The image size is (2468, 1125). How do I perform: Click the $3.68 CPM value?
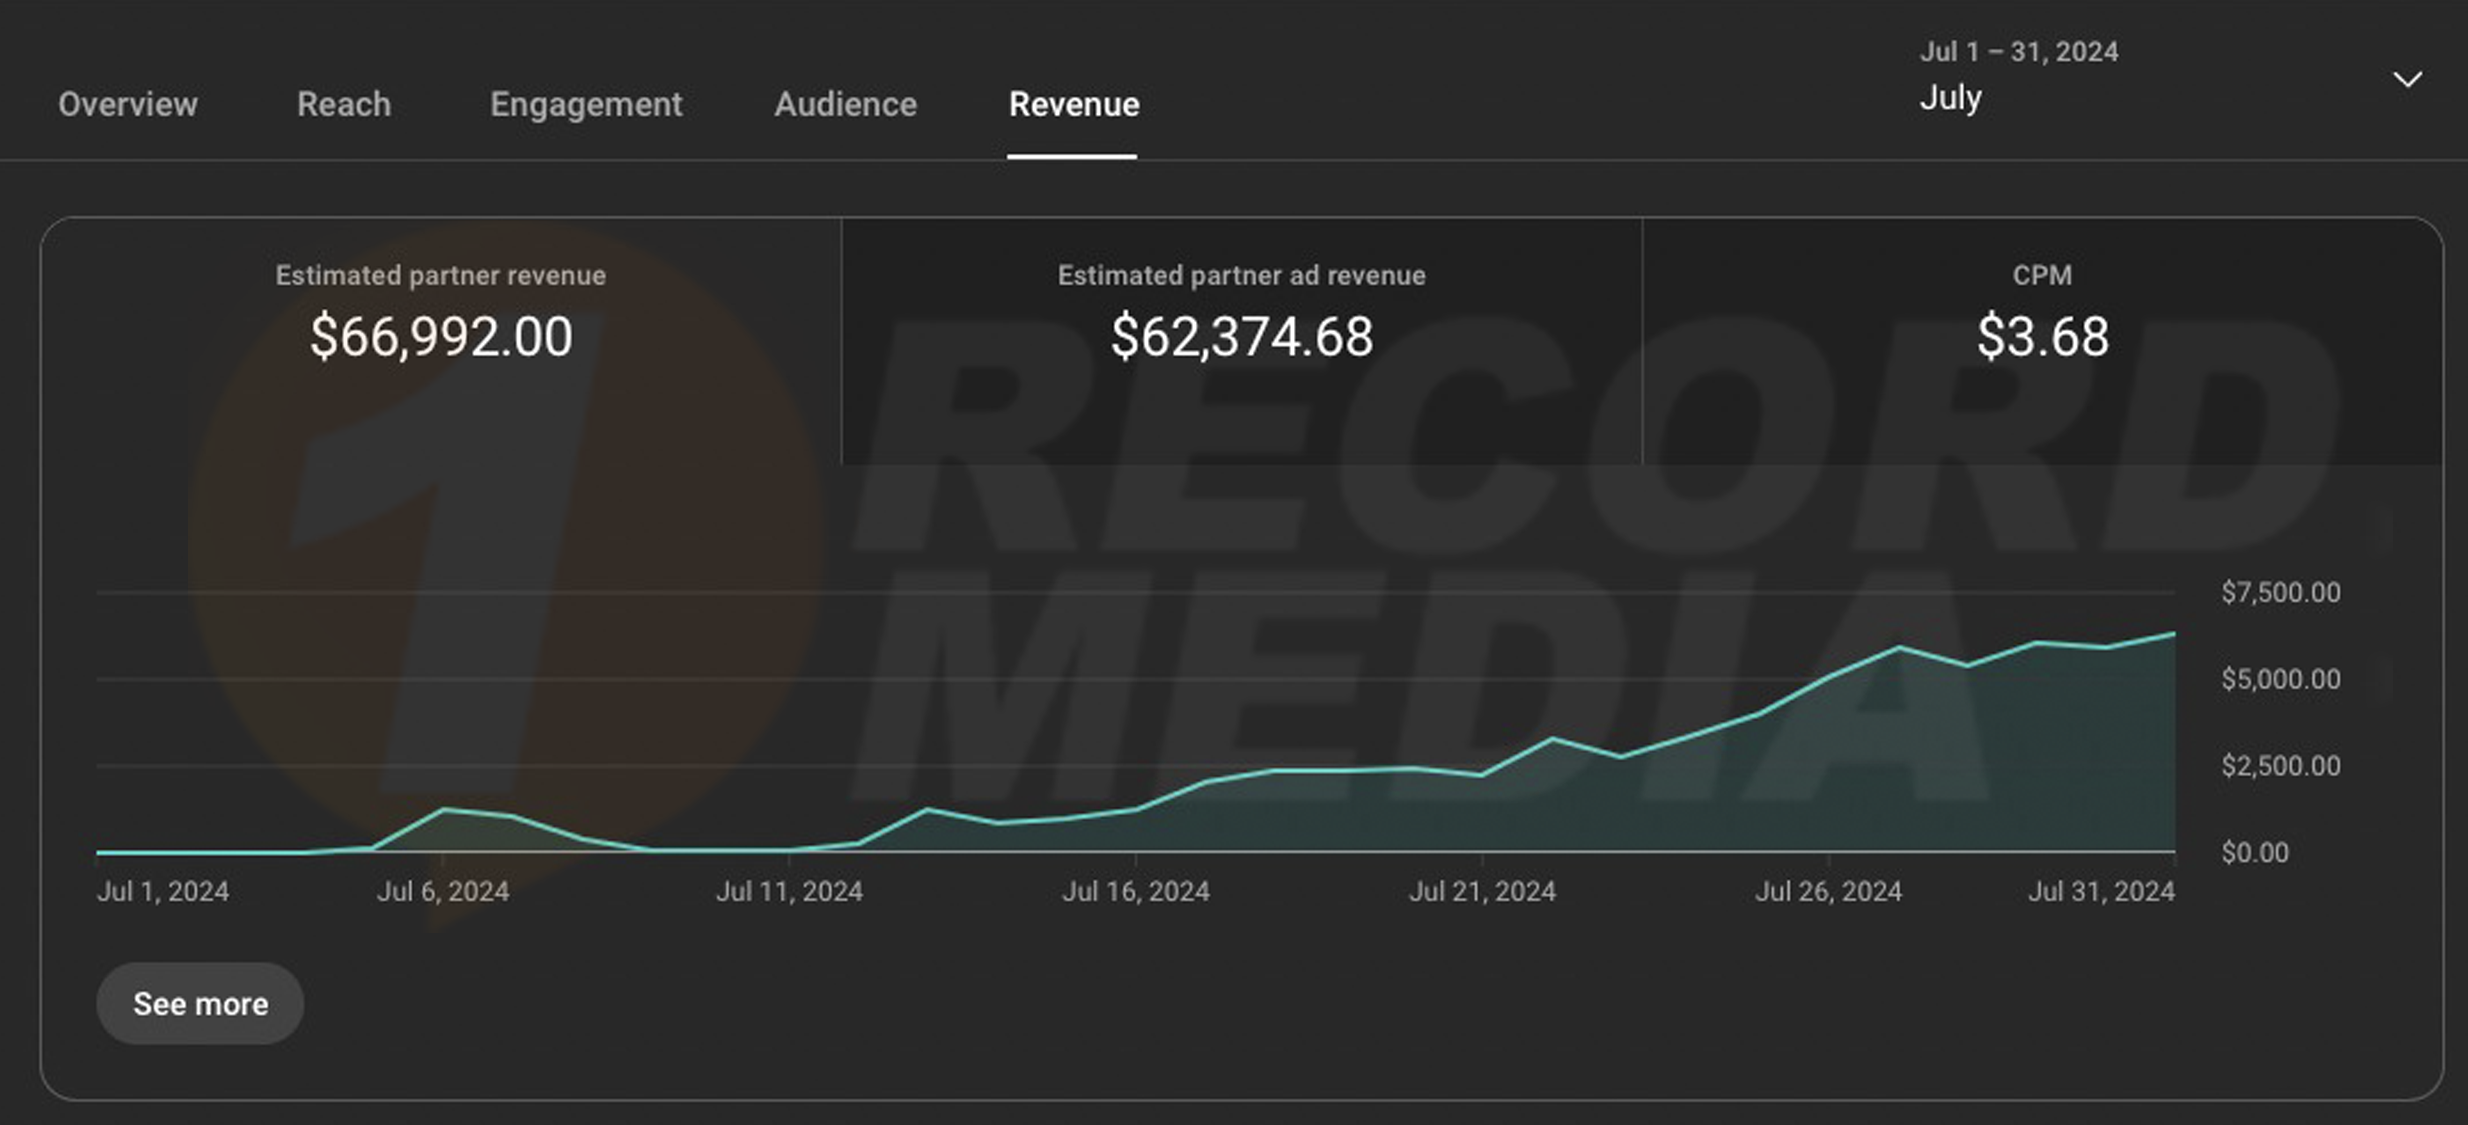point(2042,336)
